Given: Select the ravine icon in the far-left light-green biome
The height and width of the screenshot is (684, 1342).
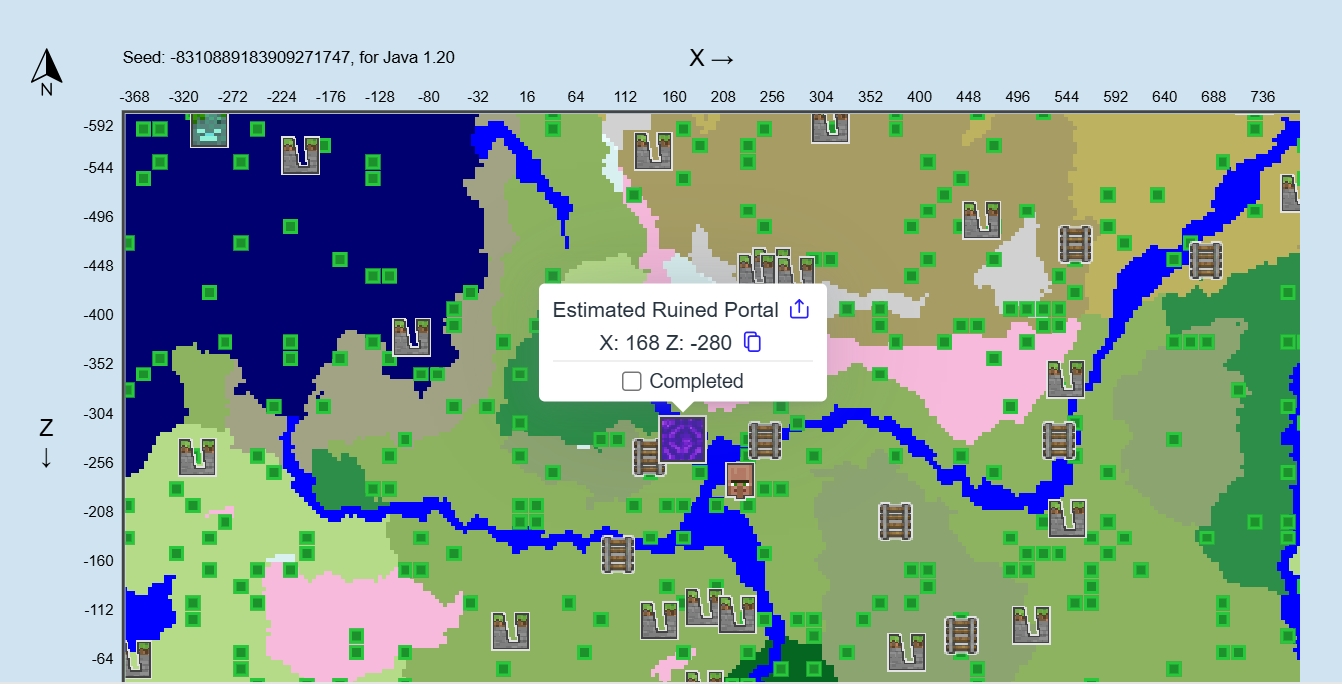Looking at the screenshot, I should coord(197,456).
